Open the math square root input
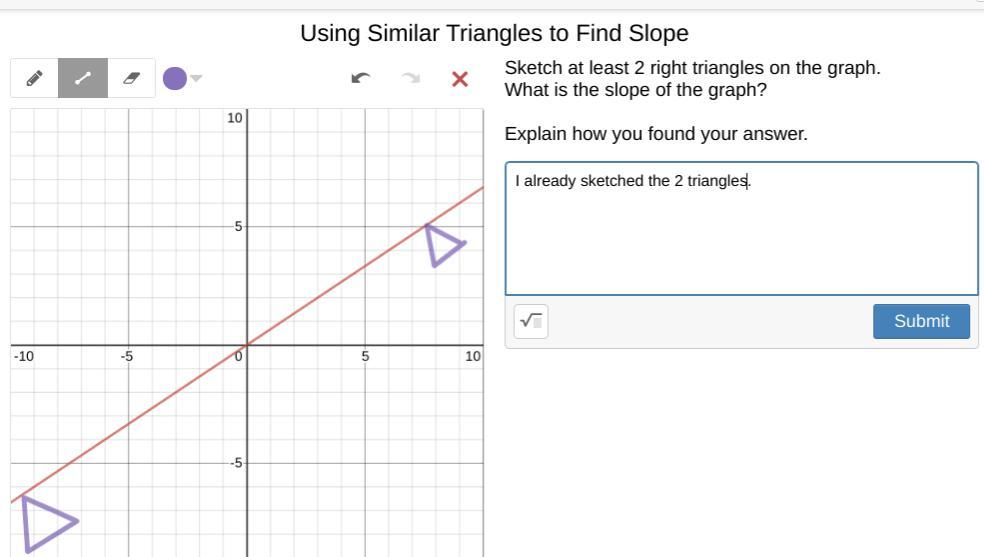This screenshot has height=557, width=984. pos(531,321)
